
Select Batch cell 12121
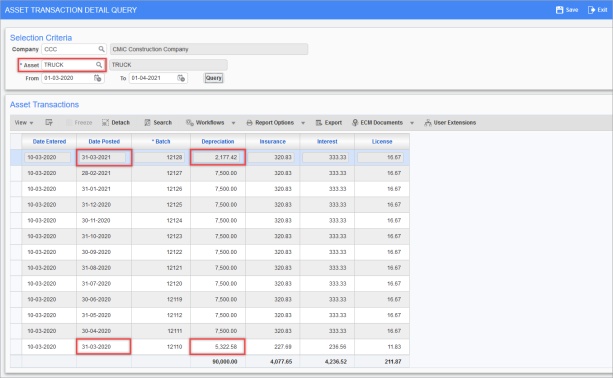pos(161,268)
